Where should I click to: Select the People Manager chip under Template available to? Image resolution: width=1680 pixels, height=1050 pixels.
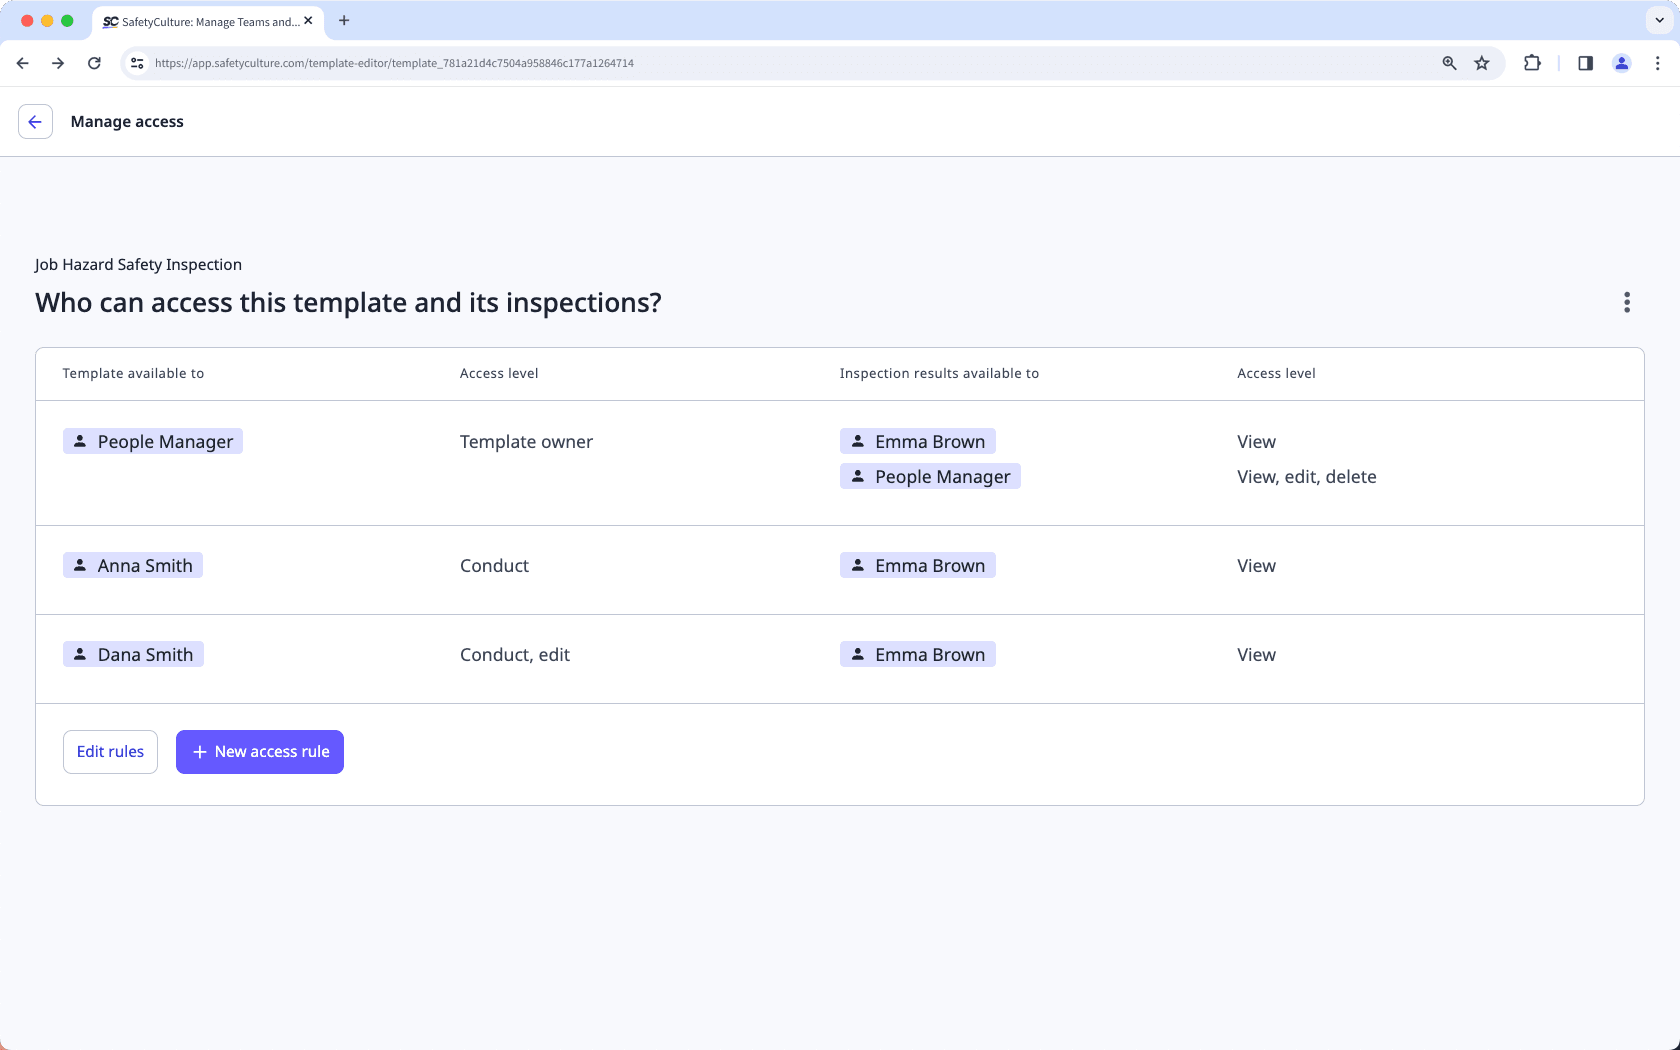(x=152, y=441)
